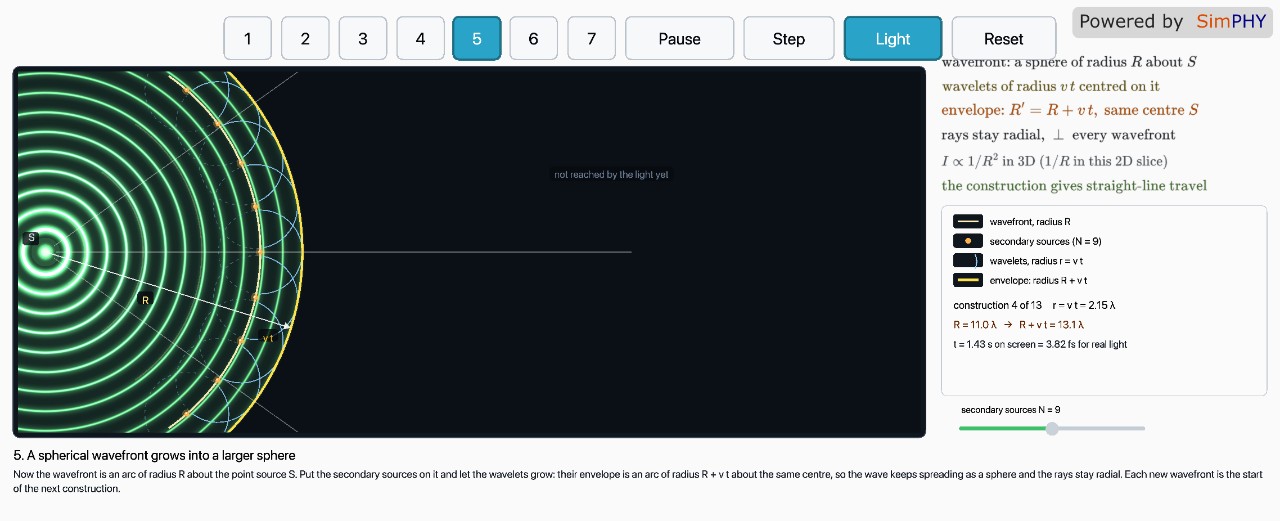Click heading '5. A spherical wavefront grows into a larger sphere'
Screen dimensions: 1280x521
pyautogui.click(x=154, y=455)
